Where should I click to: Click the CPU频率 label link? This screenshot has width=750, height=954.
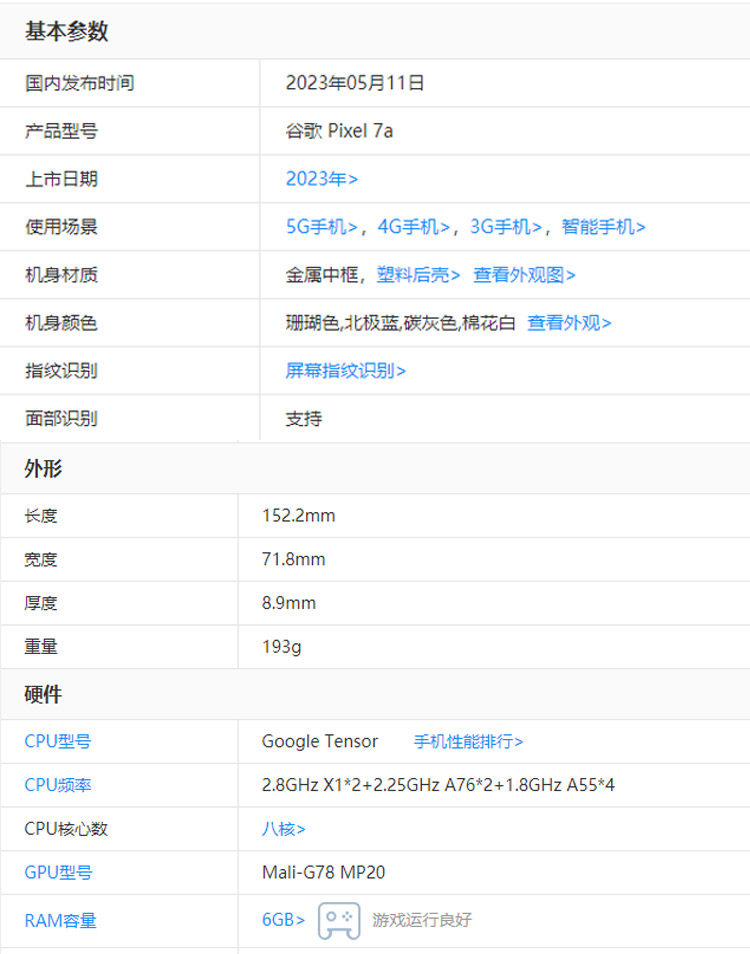coord(58,785)
